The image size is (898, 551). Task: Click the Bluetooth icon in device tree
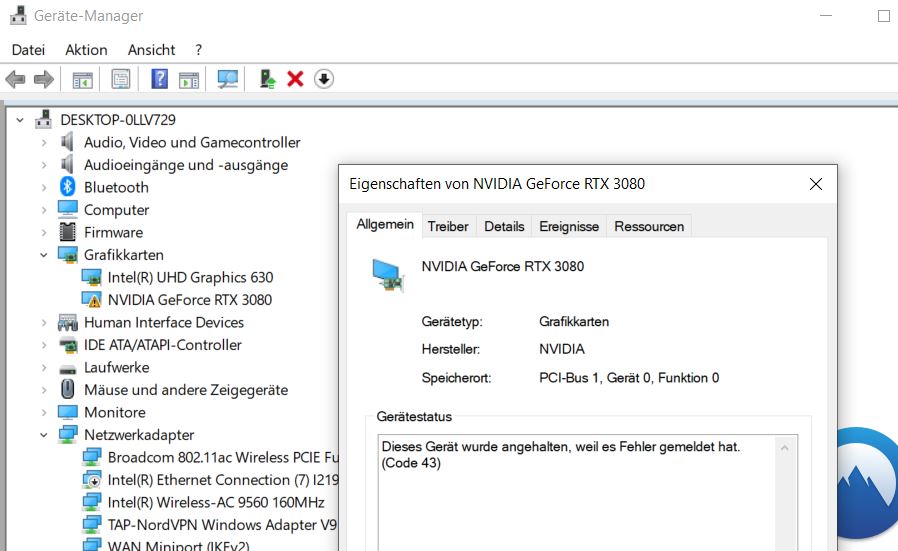tap(68, 187)
